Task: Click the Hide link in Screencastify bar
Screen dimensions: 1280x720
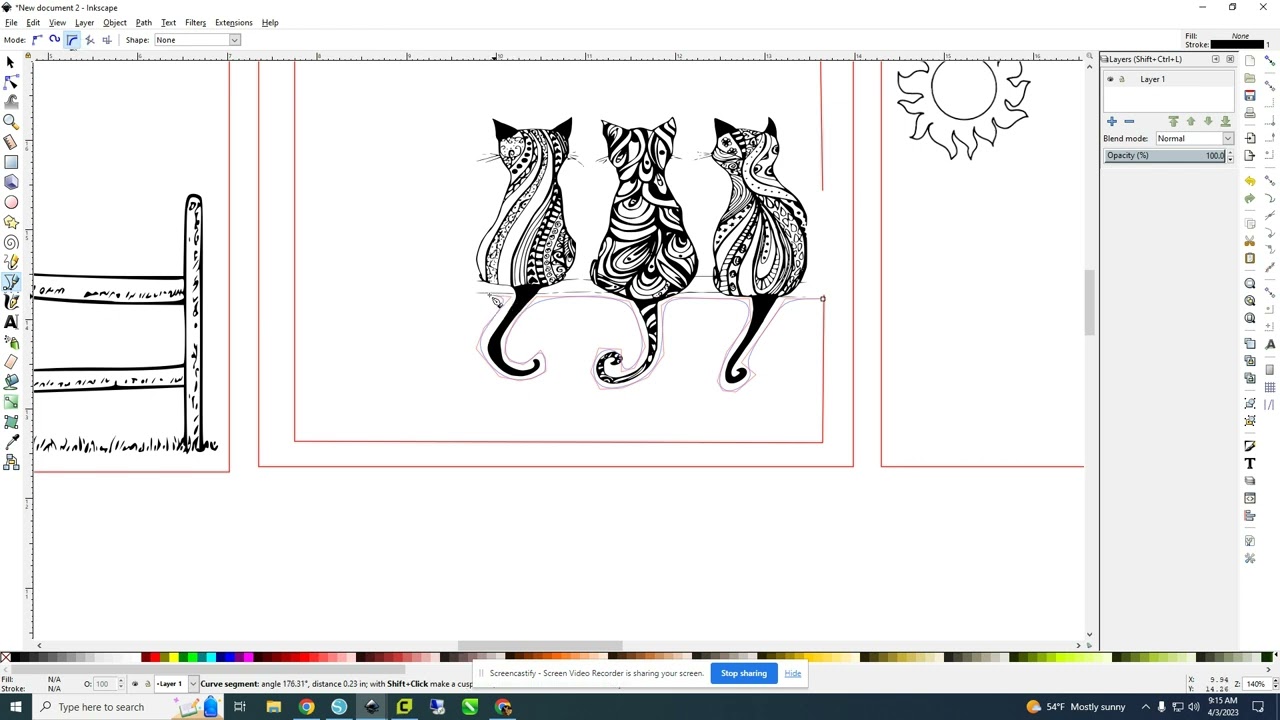Action: pyautogui.click(x=792, y=673)
